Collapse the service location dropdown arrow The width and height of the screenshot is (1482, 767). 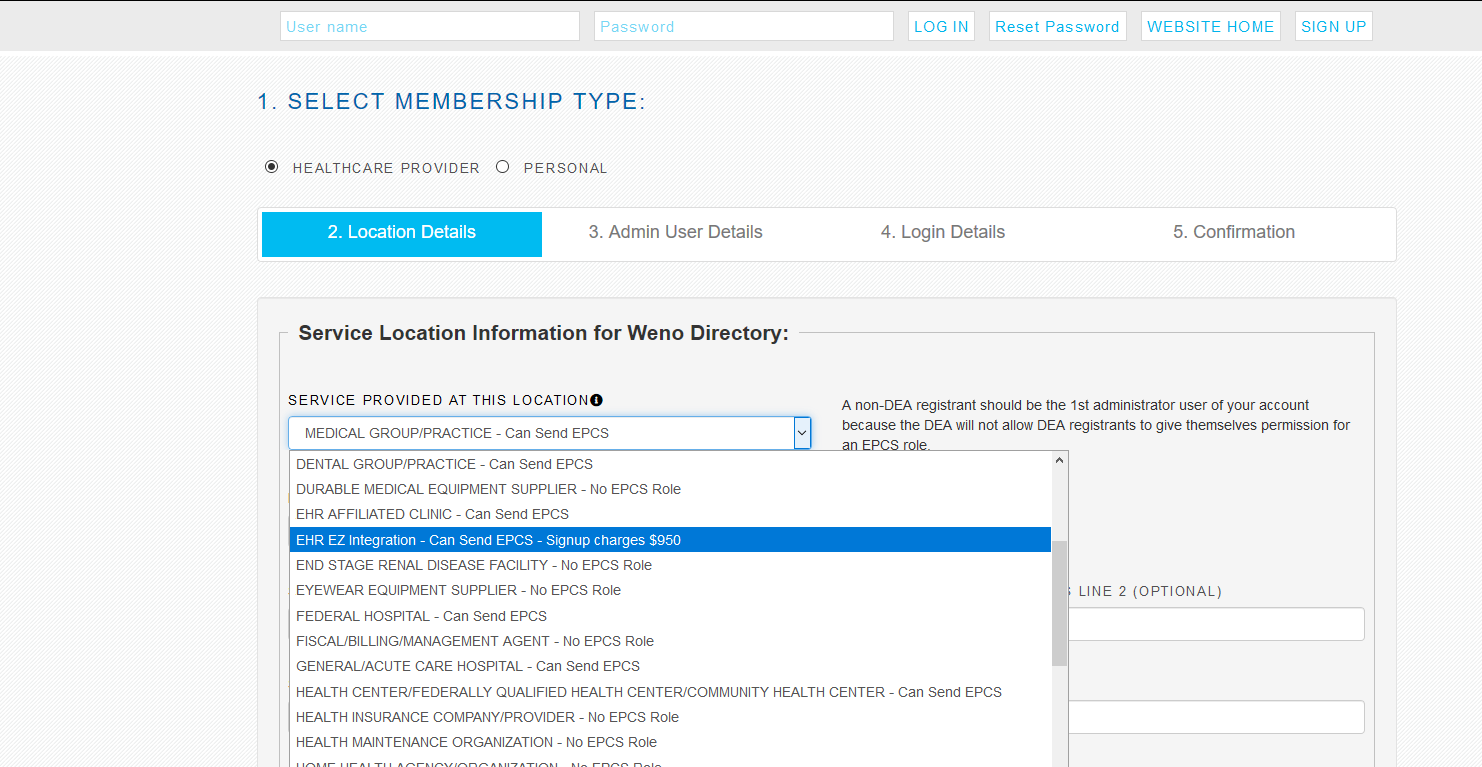point(802,433)
